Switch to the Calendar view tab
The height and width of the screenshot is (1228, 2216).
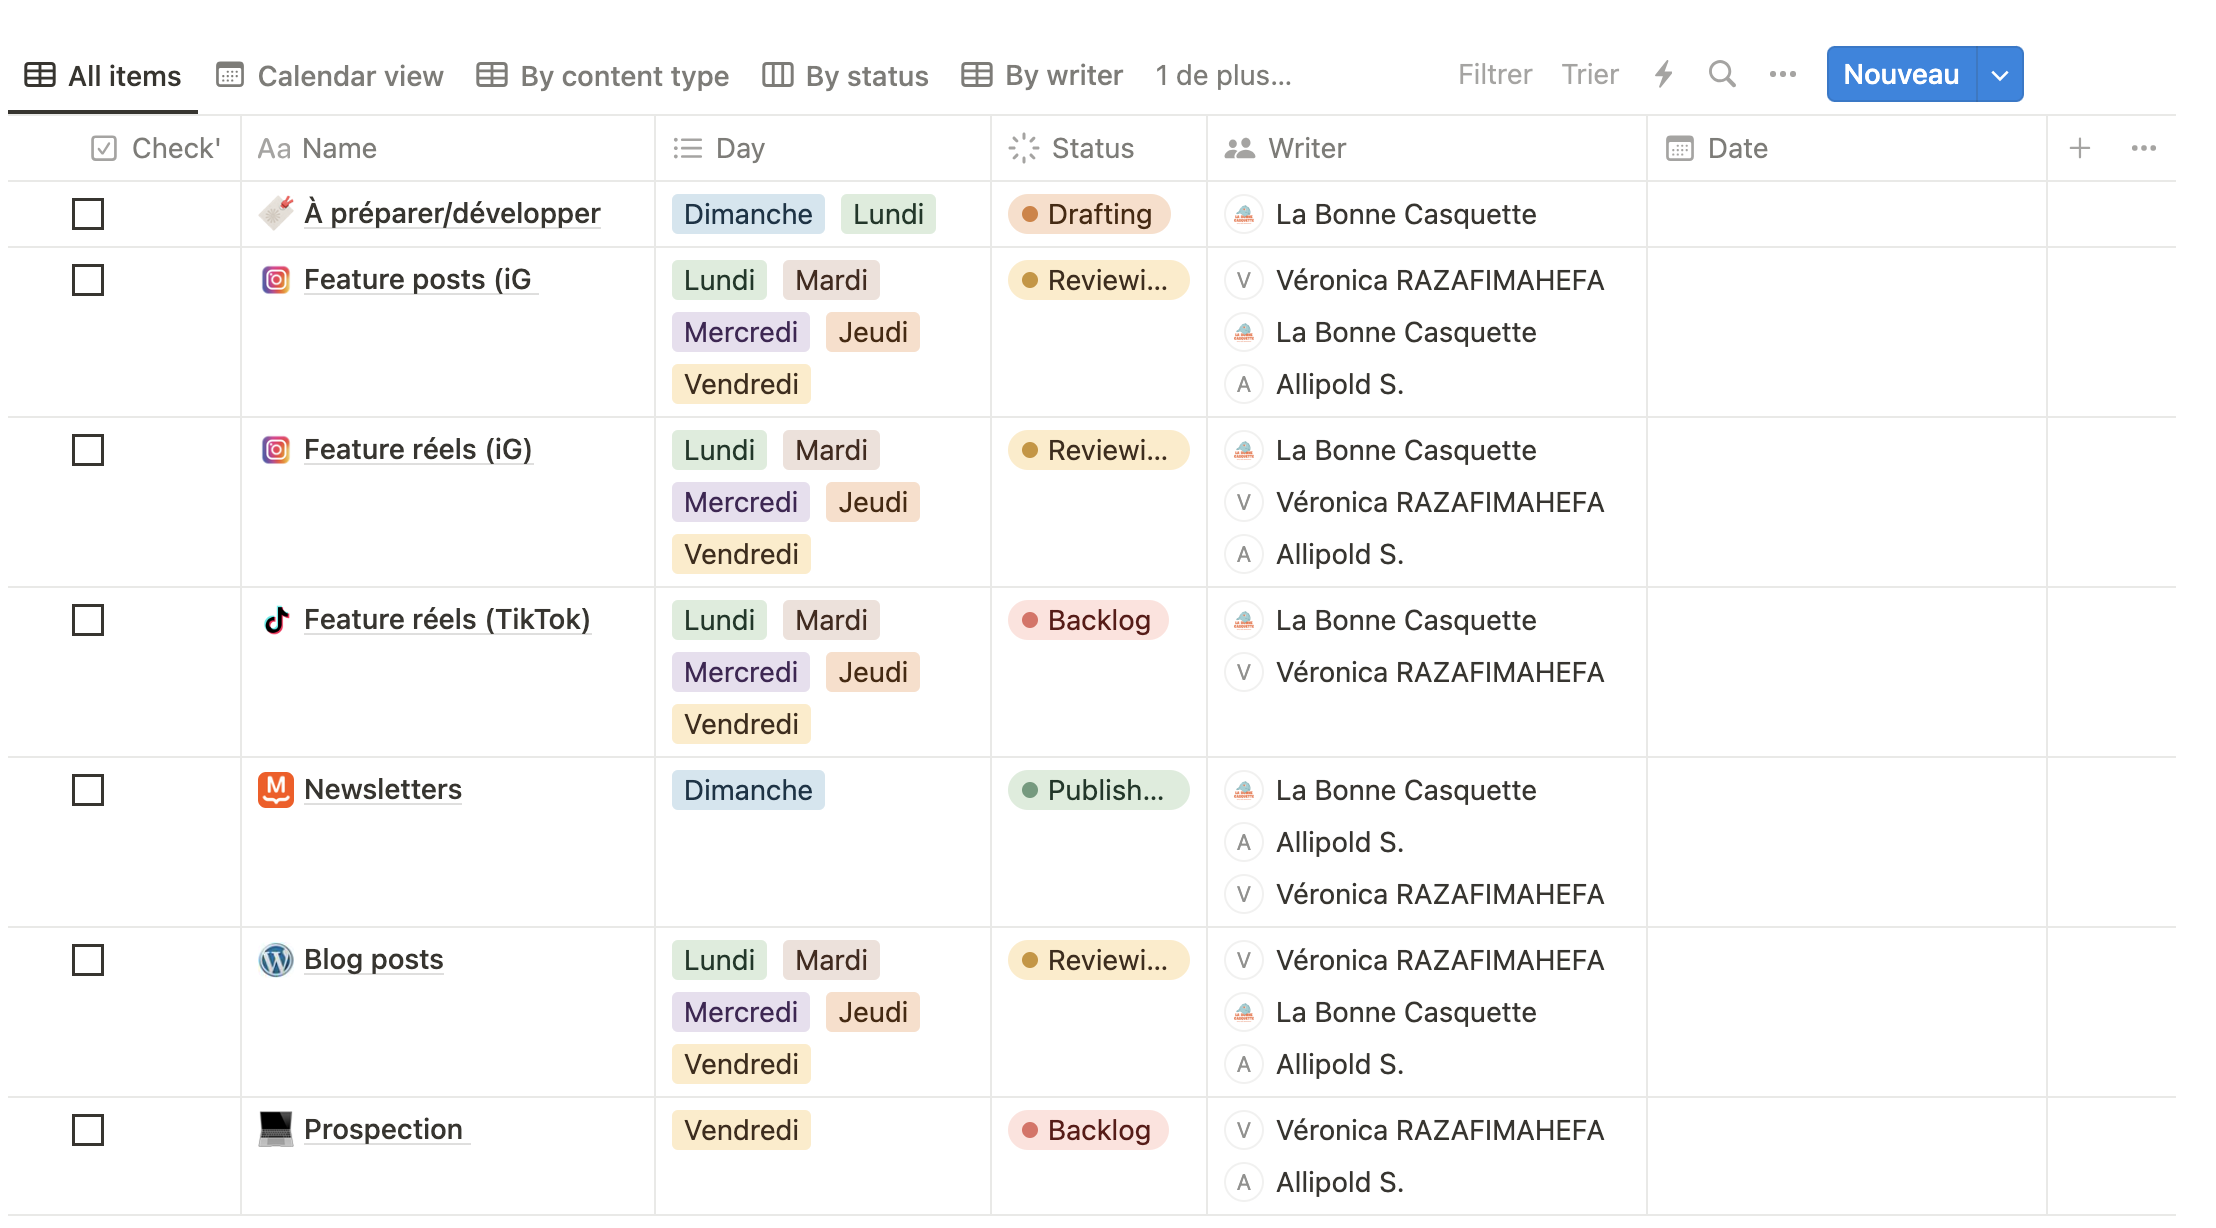(x=330, y=76)
